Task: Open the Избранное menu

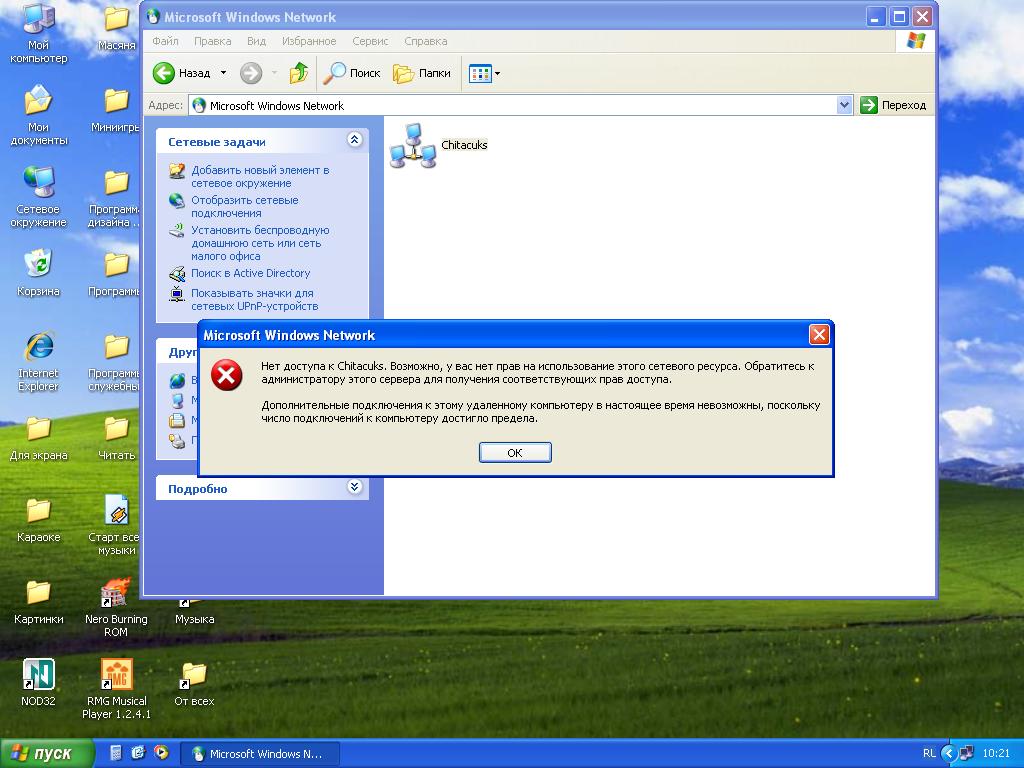Action: click(309, 41)
